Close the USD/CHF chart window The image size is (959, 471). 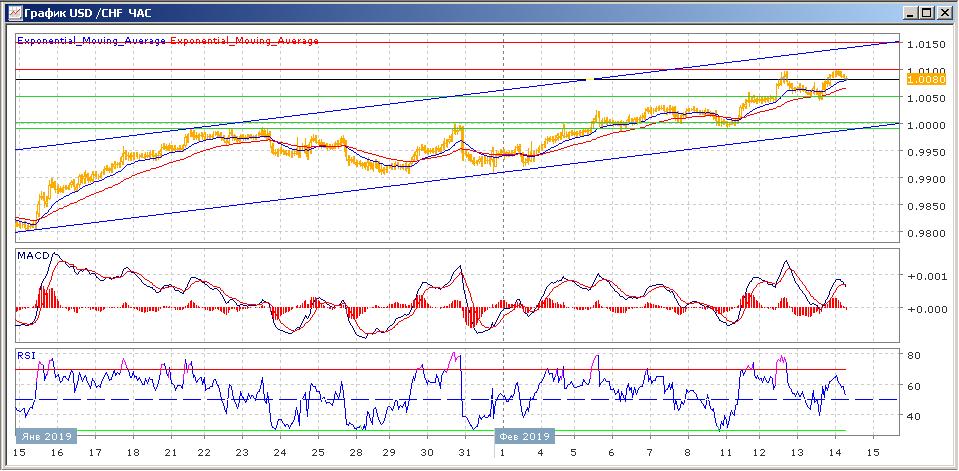tap(943, 12)
